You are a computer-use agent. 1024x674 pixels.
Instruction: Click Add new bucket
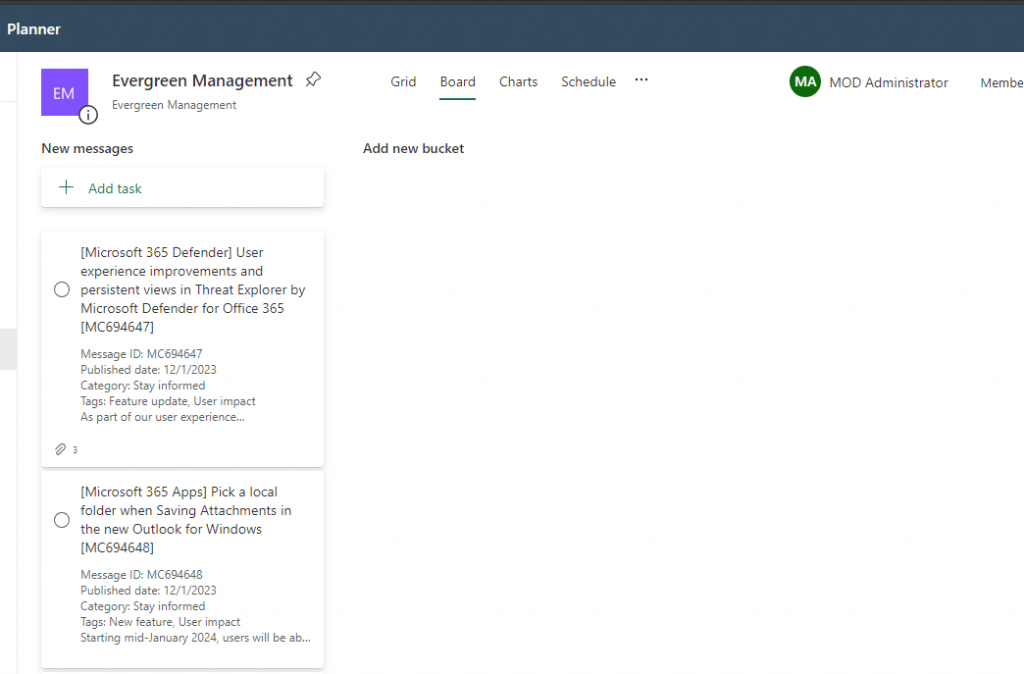pos(413,149)
